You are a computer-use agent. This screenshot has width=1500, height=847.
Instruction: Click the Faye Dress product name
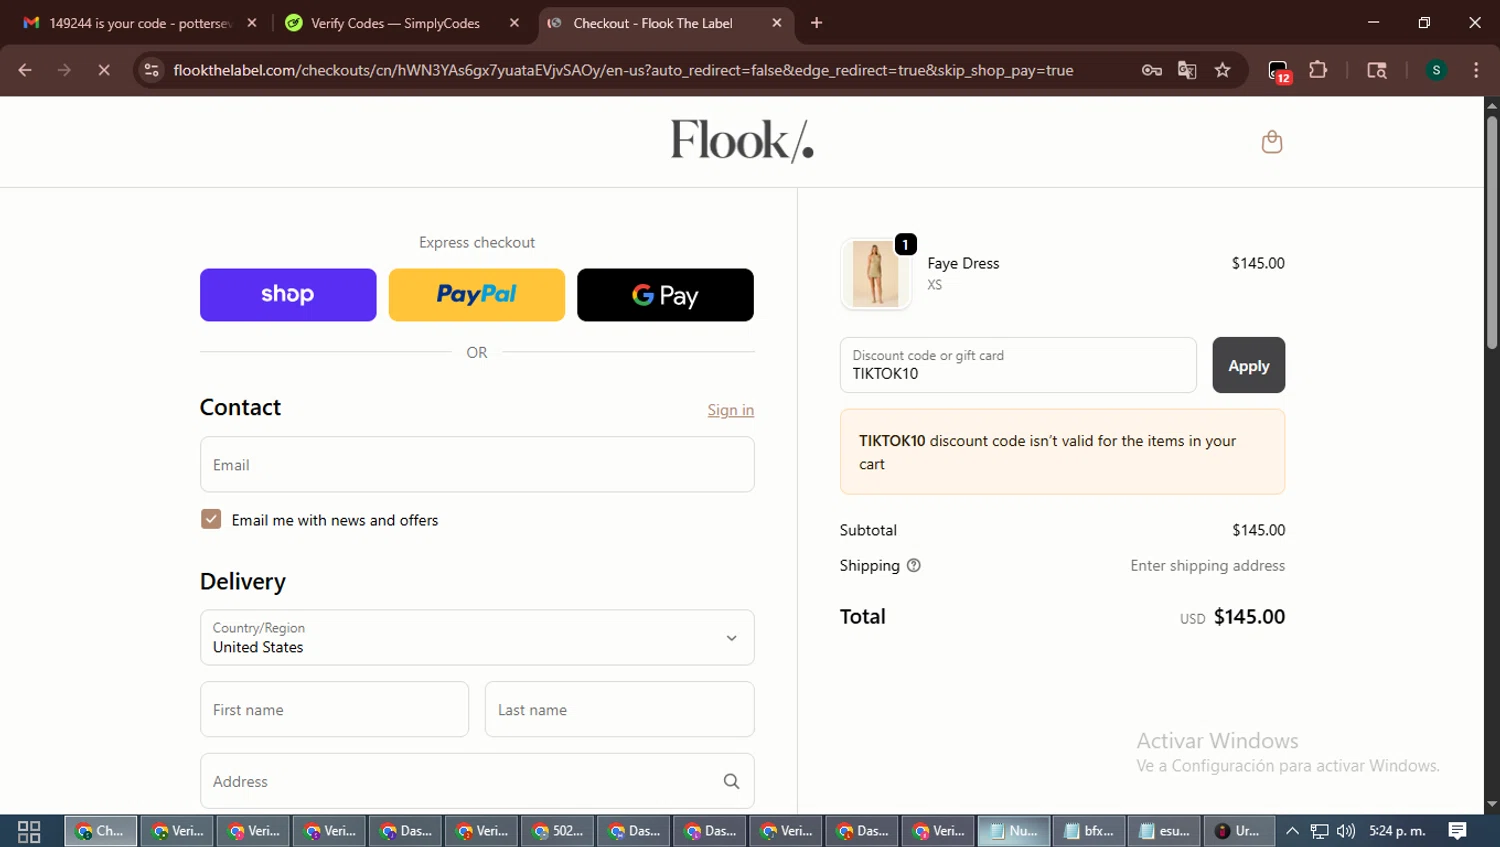coord(963,263)
